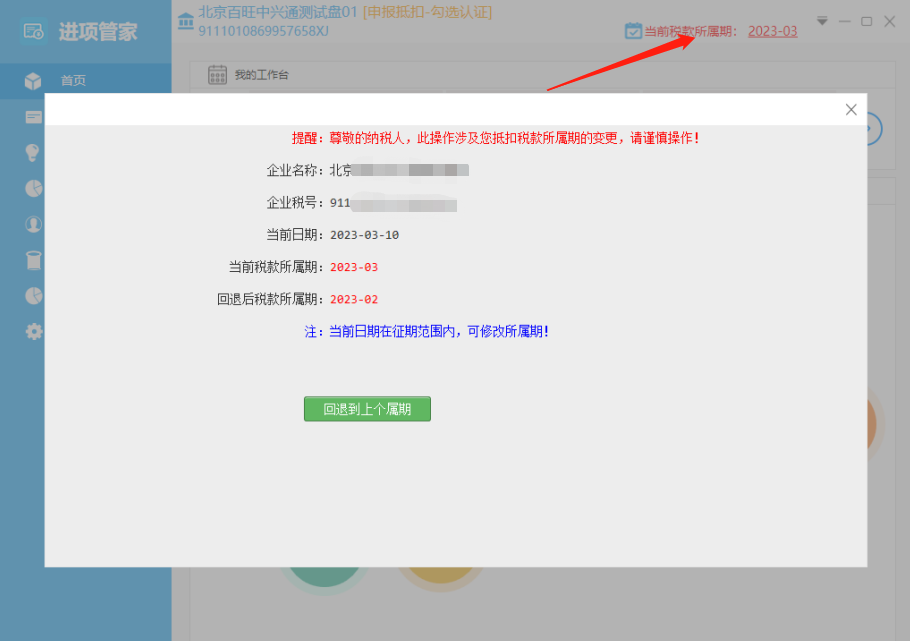Open the settings gear icon in sidebar
This screenshot has width=910, height=641.
click(x=34, y=331)
